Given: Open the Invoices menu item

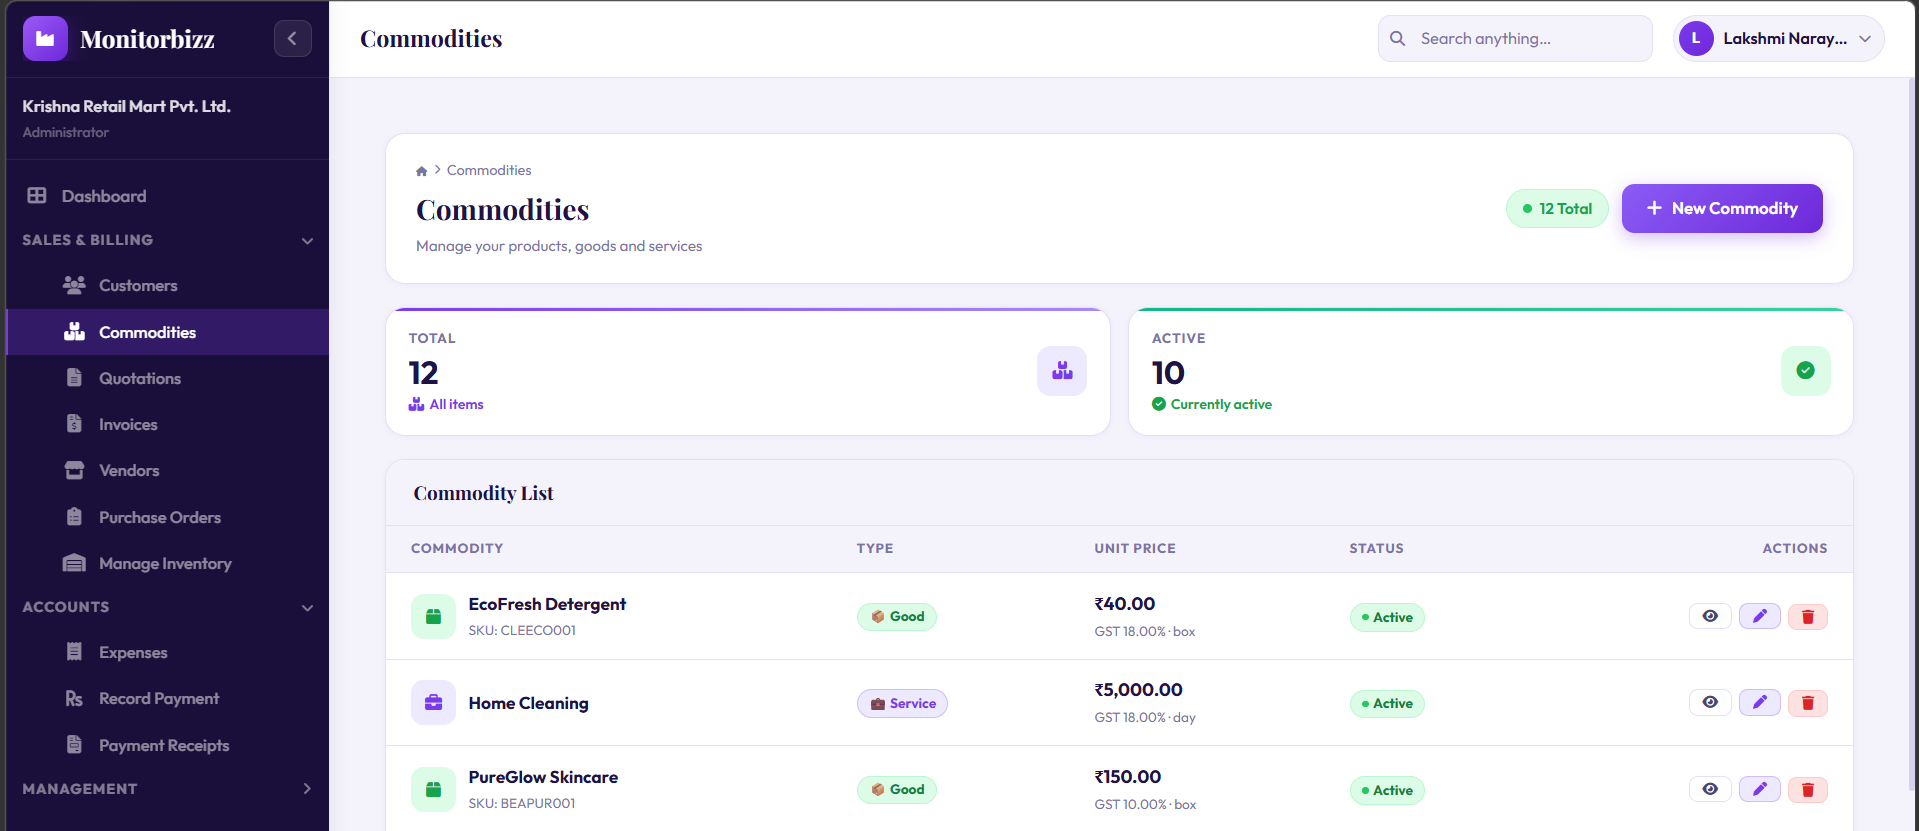Looking at the screenshot, I should click(128, 425).
